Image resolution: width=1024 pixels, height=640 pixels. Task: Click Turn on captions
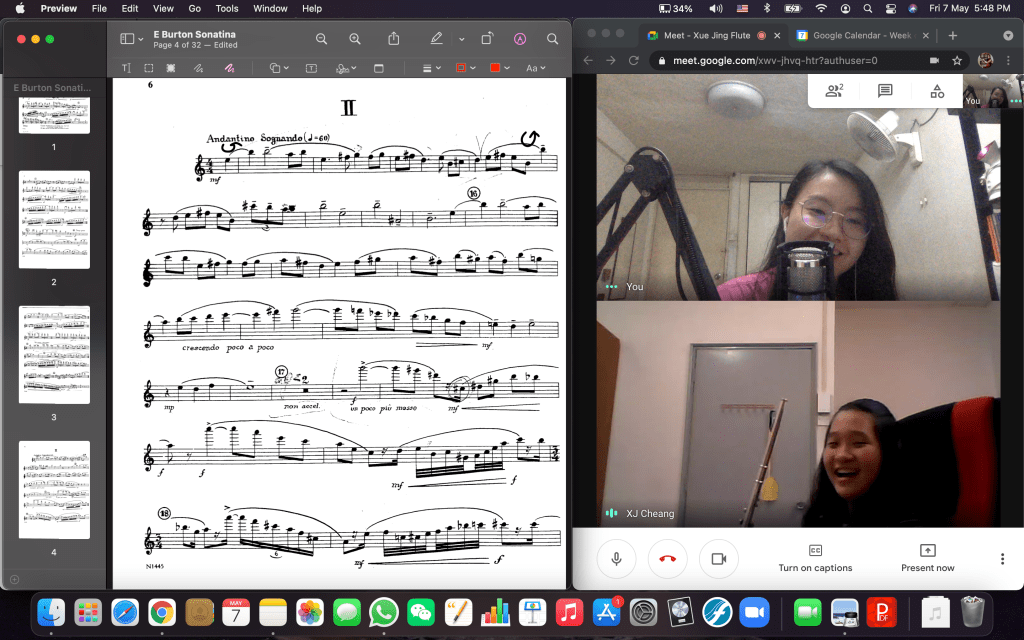click(x=815, y=558)
